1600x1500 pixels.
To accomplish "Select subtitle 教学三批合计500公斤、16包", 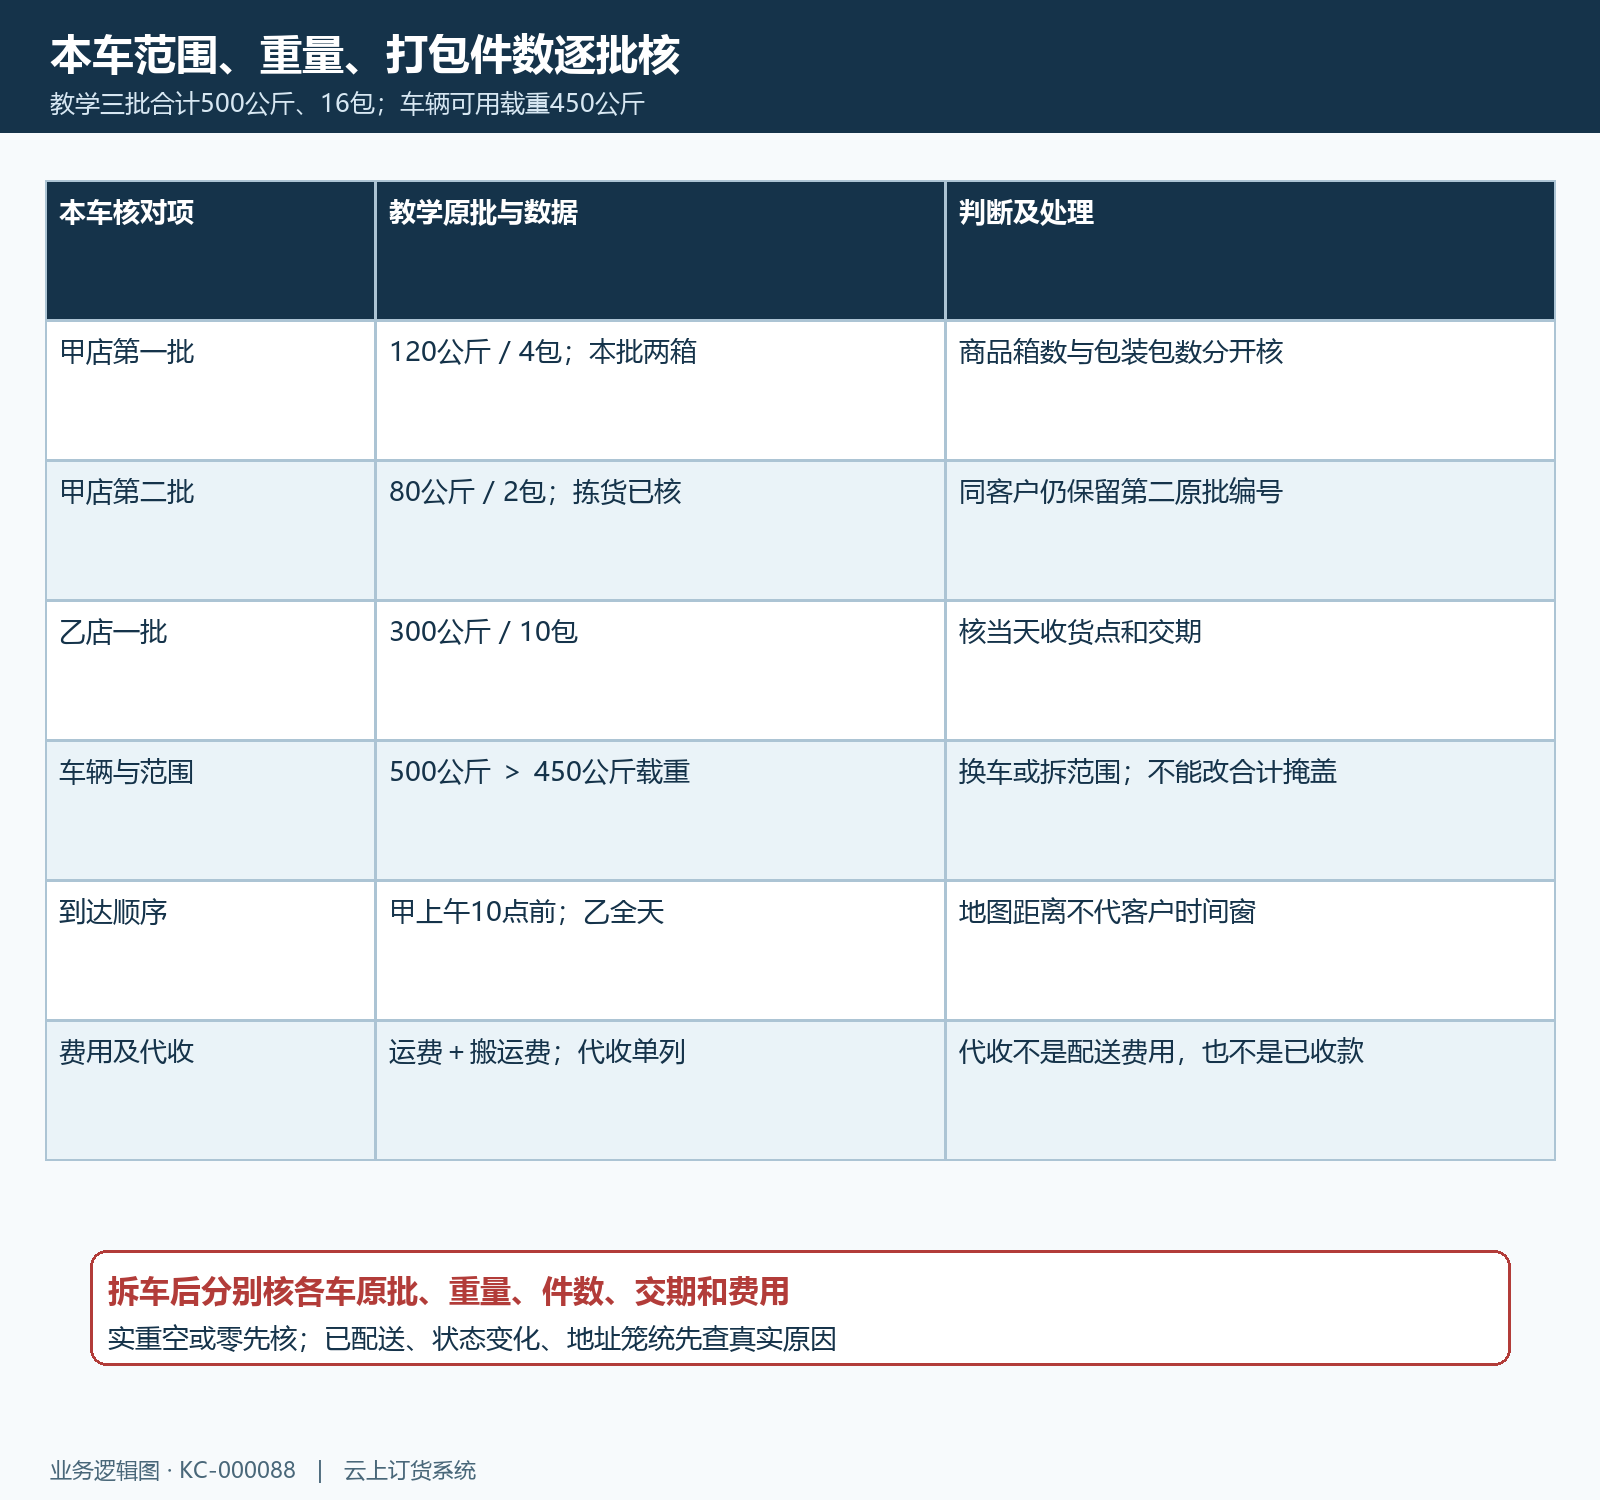I will [x=212, y=103].
